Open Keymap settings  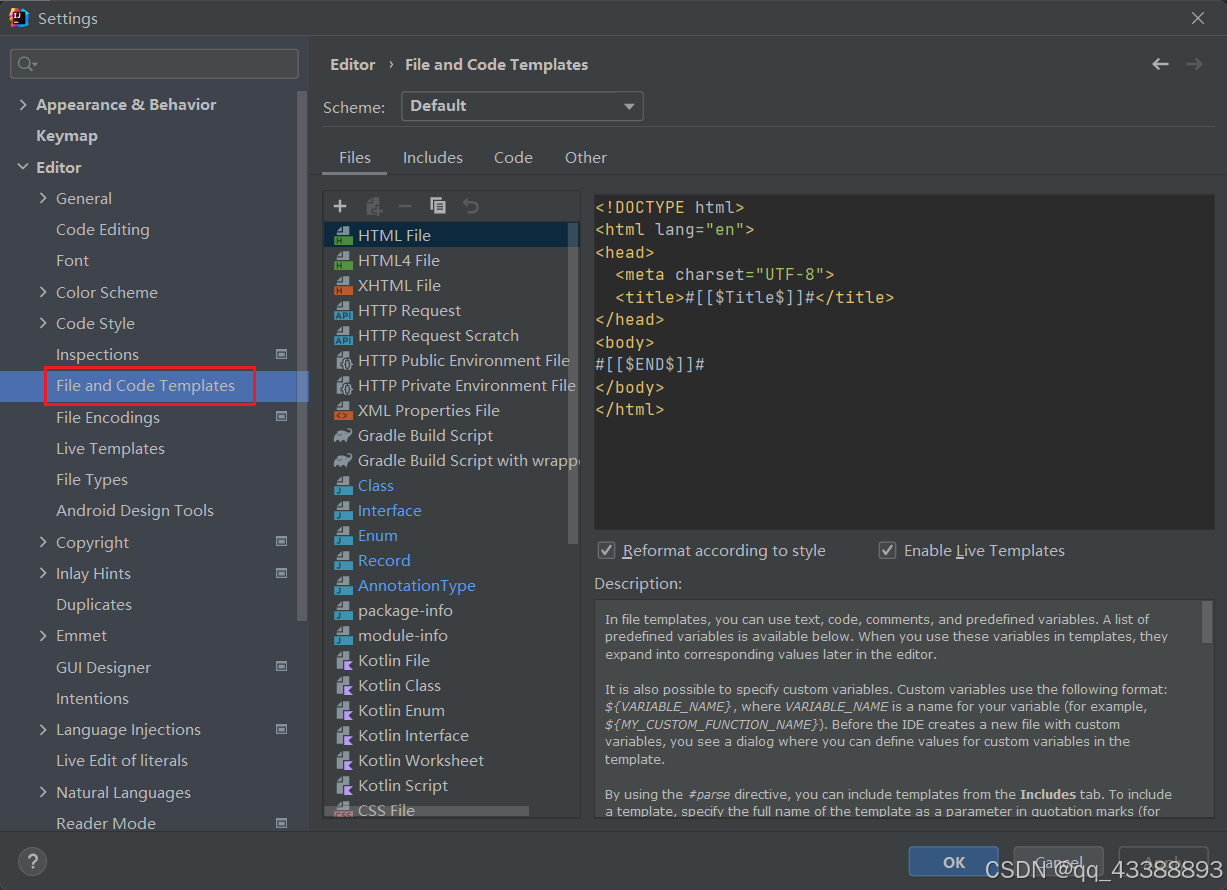pyautogui.click(x=67, y=136)
